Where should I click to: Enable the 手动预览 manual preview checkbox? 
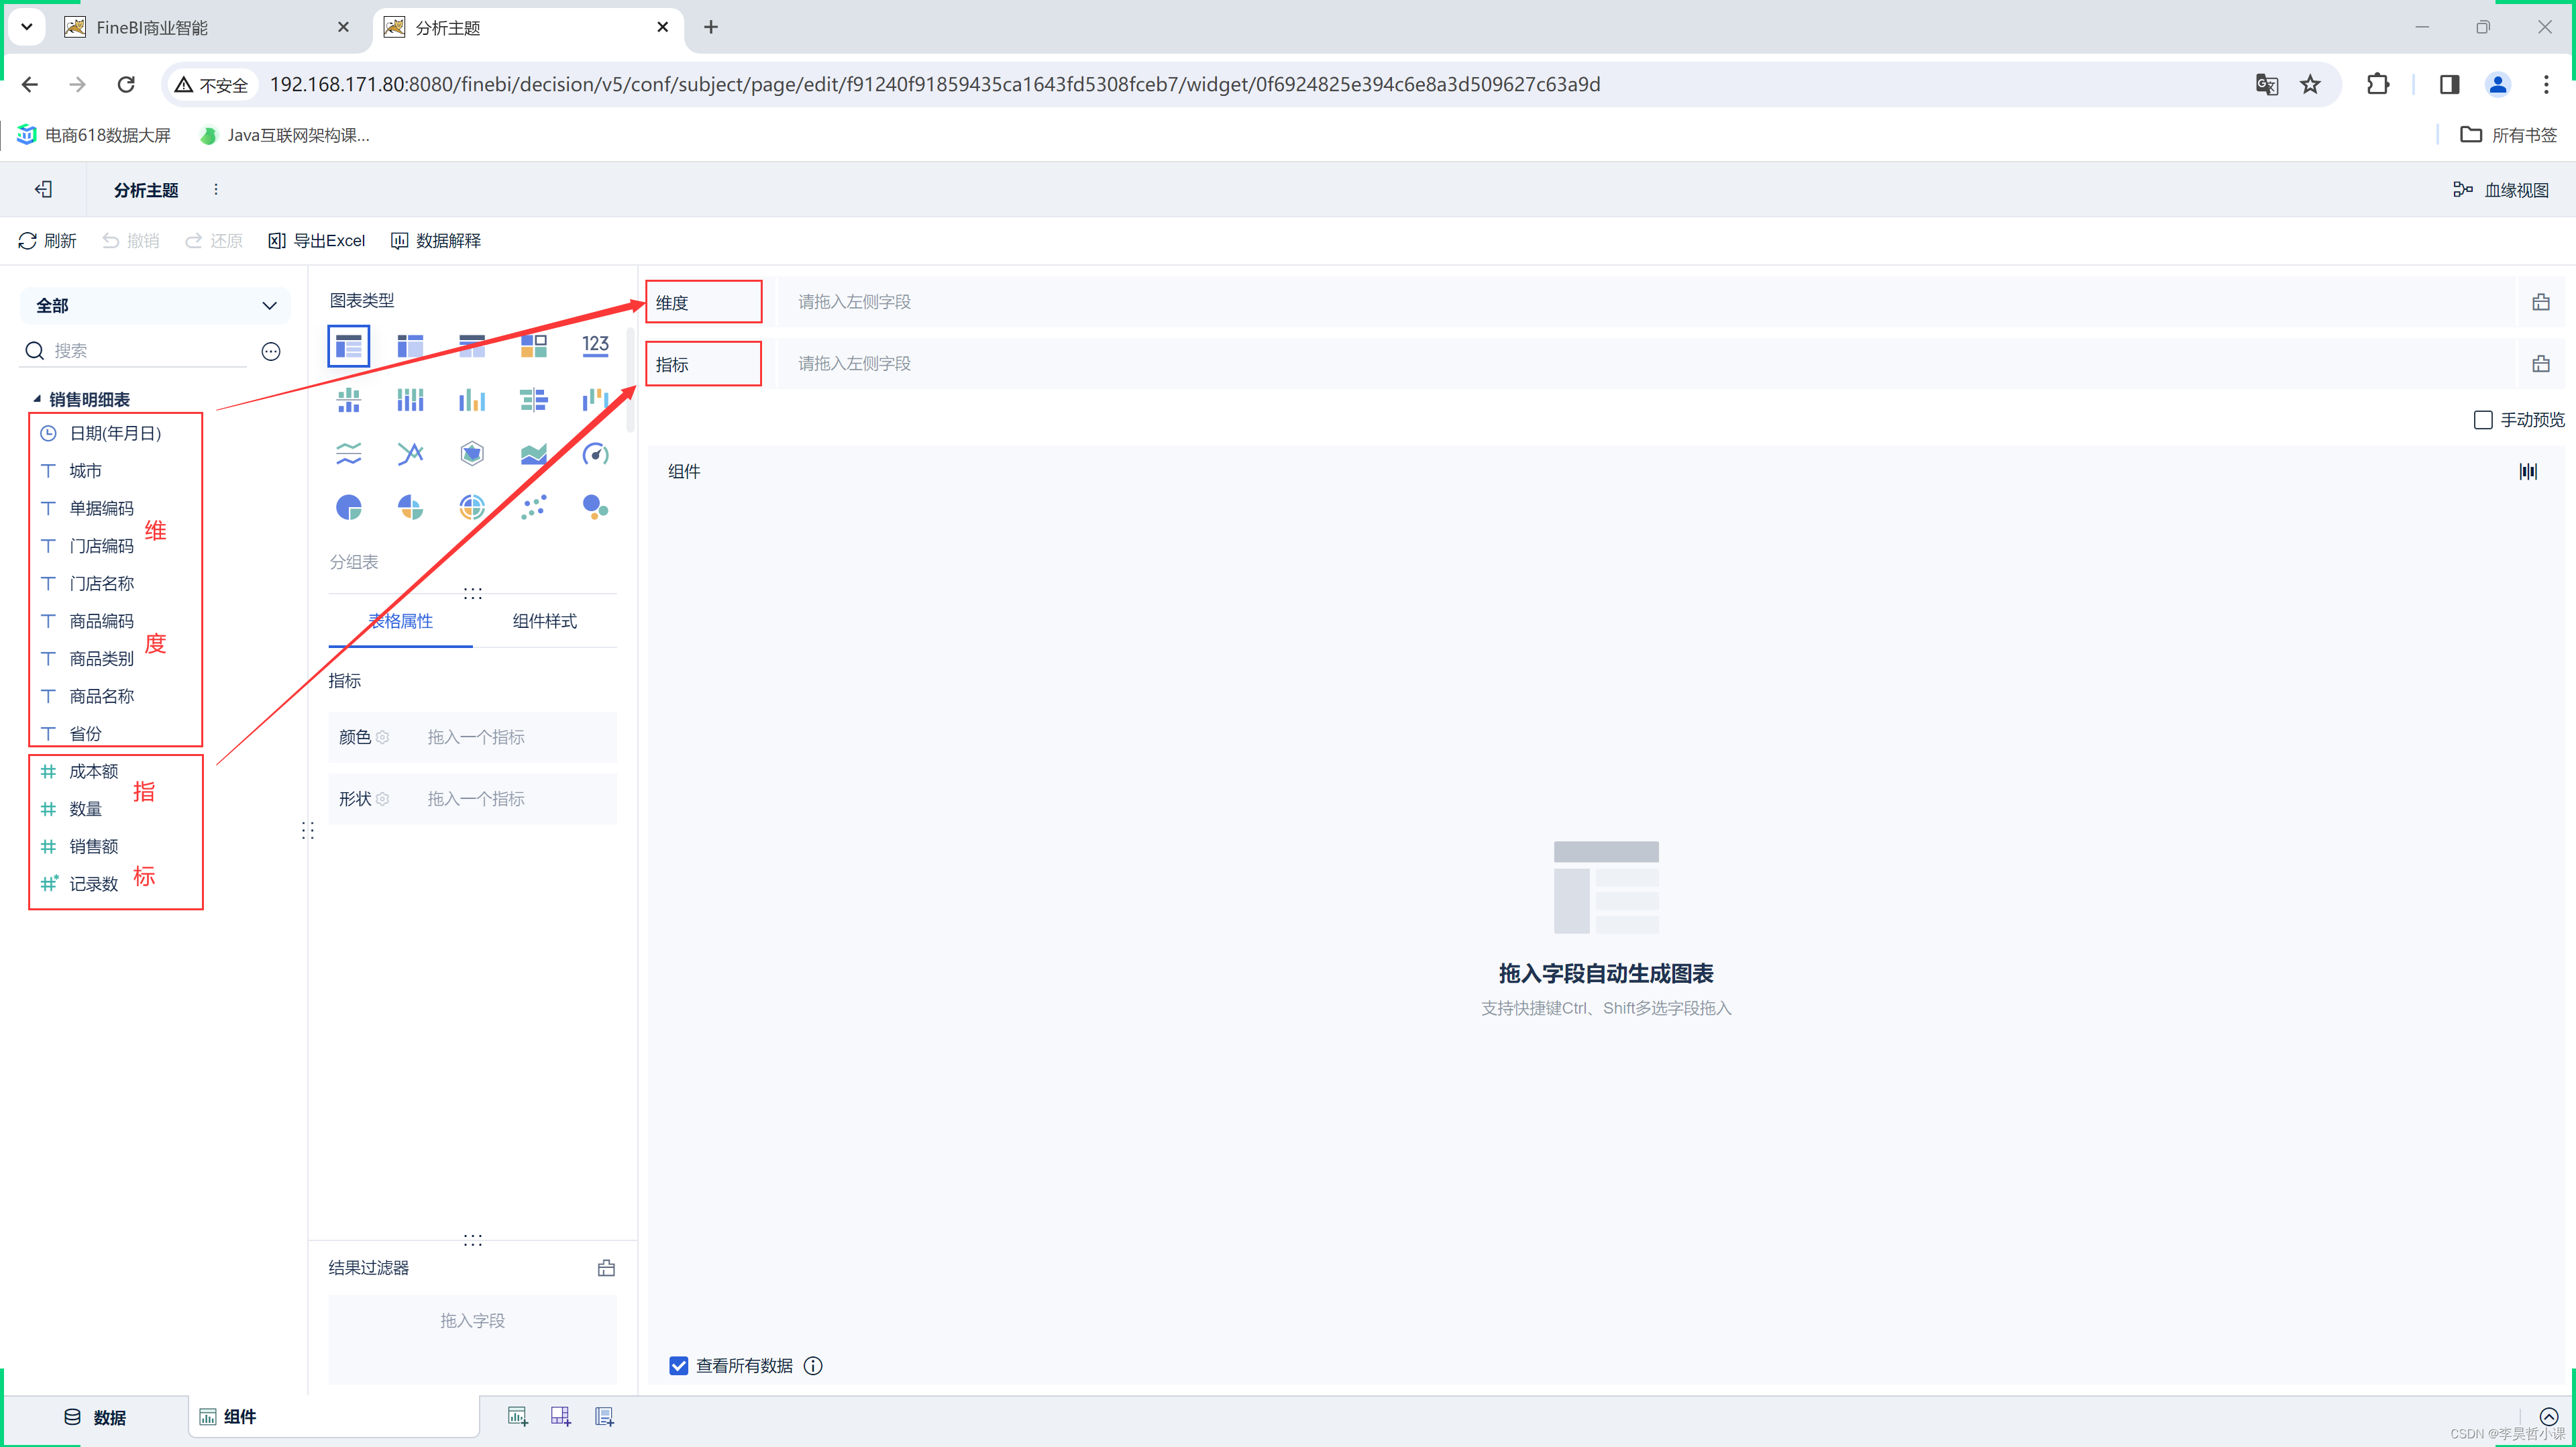click(x=2483, y=420)
